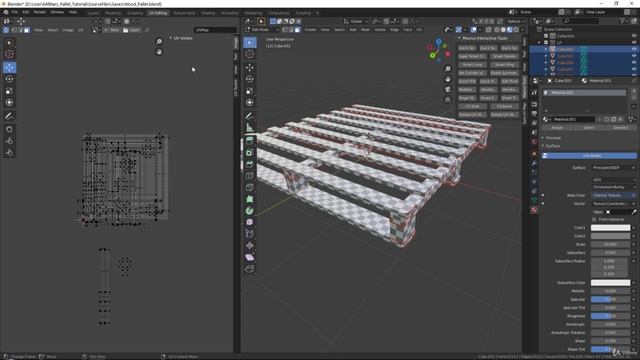The image size is (640, 360).
Task: Open the Mesh menu in 3D viewport
Action: coord(365,30)
